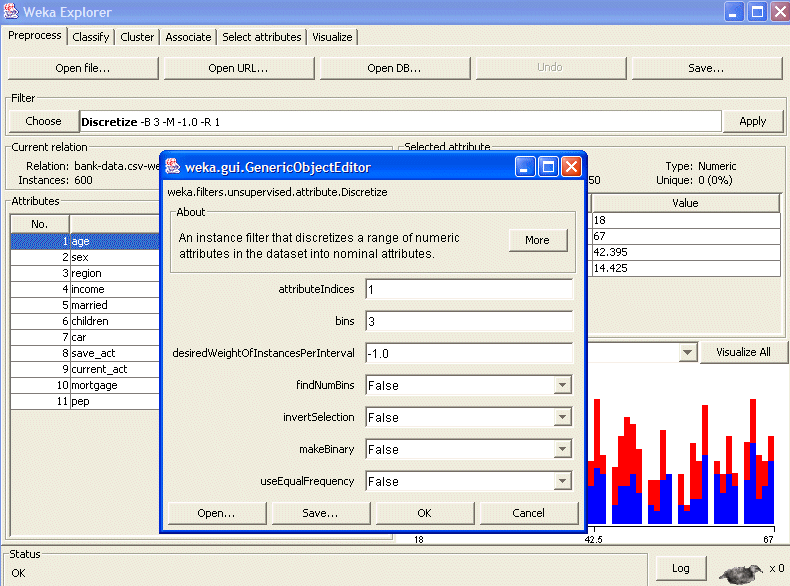
Task: Maximize the GenericObjectEditor dialog window
Action: pos(548,167)
